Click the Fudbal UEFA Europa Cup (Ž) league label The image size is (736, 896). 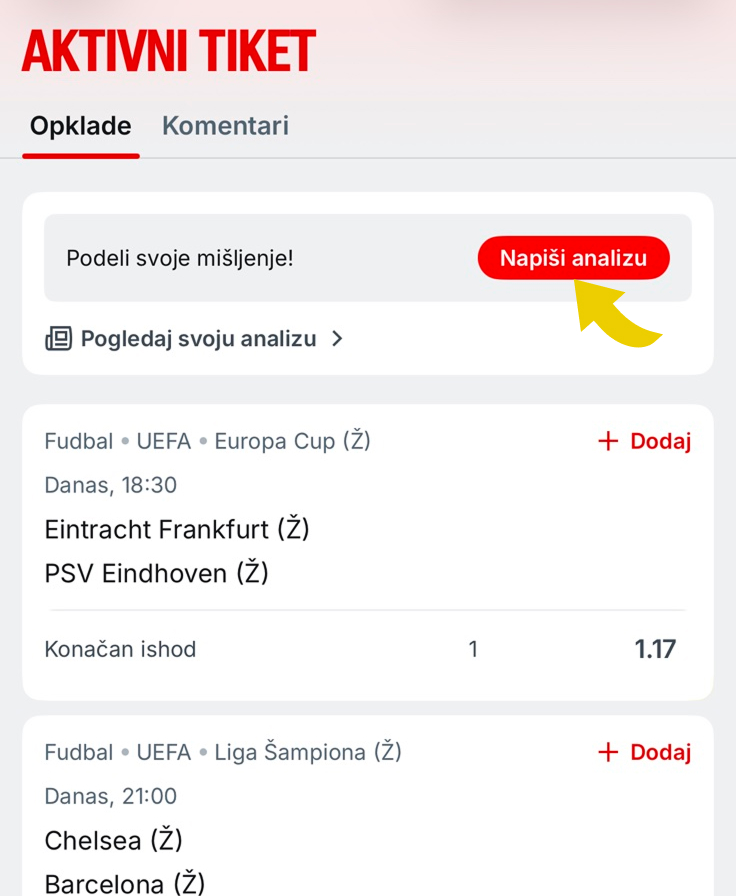pyautogui.click(x=208, y=441)
